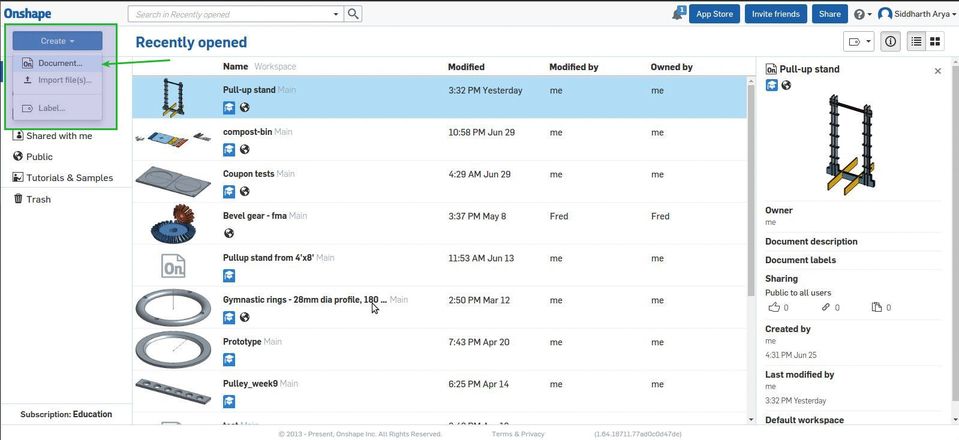The height and width of the screenshot is (440, 959).
Task: Click the Invite friends button
Action: click(776, 14)
